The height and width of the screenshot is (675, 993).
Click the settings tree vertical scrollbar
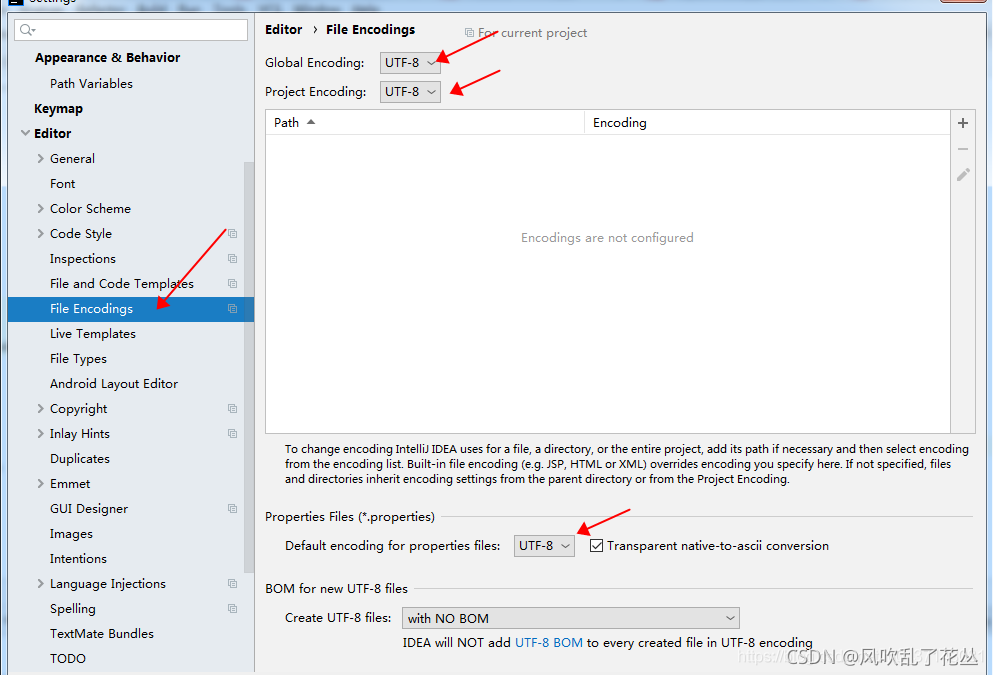pyautogui.click(x=249, y=367)
